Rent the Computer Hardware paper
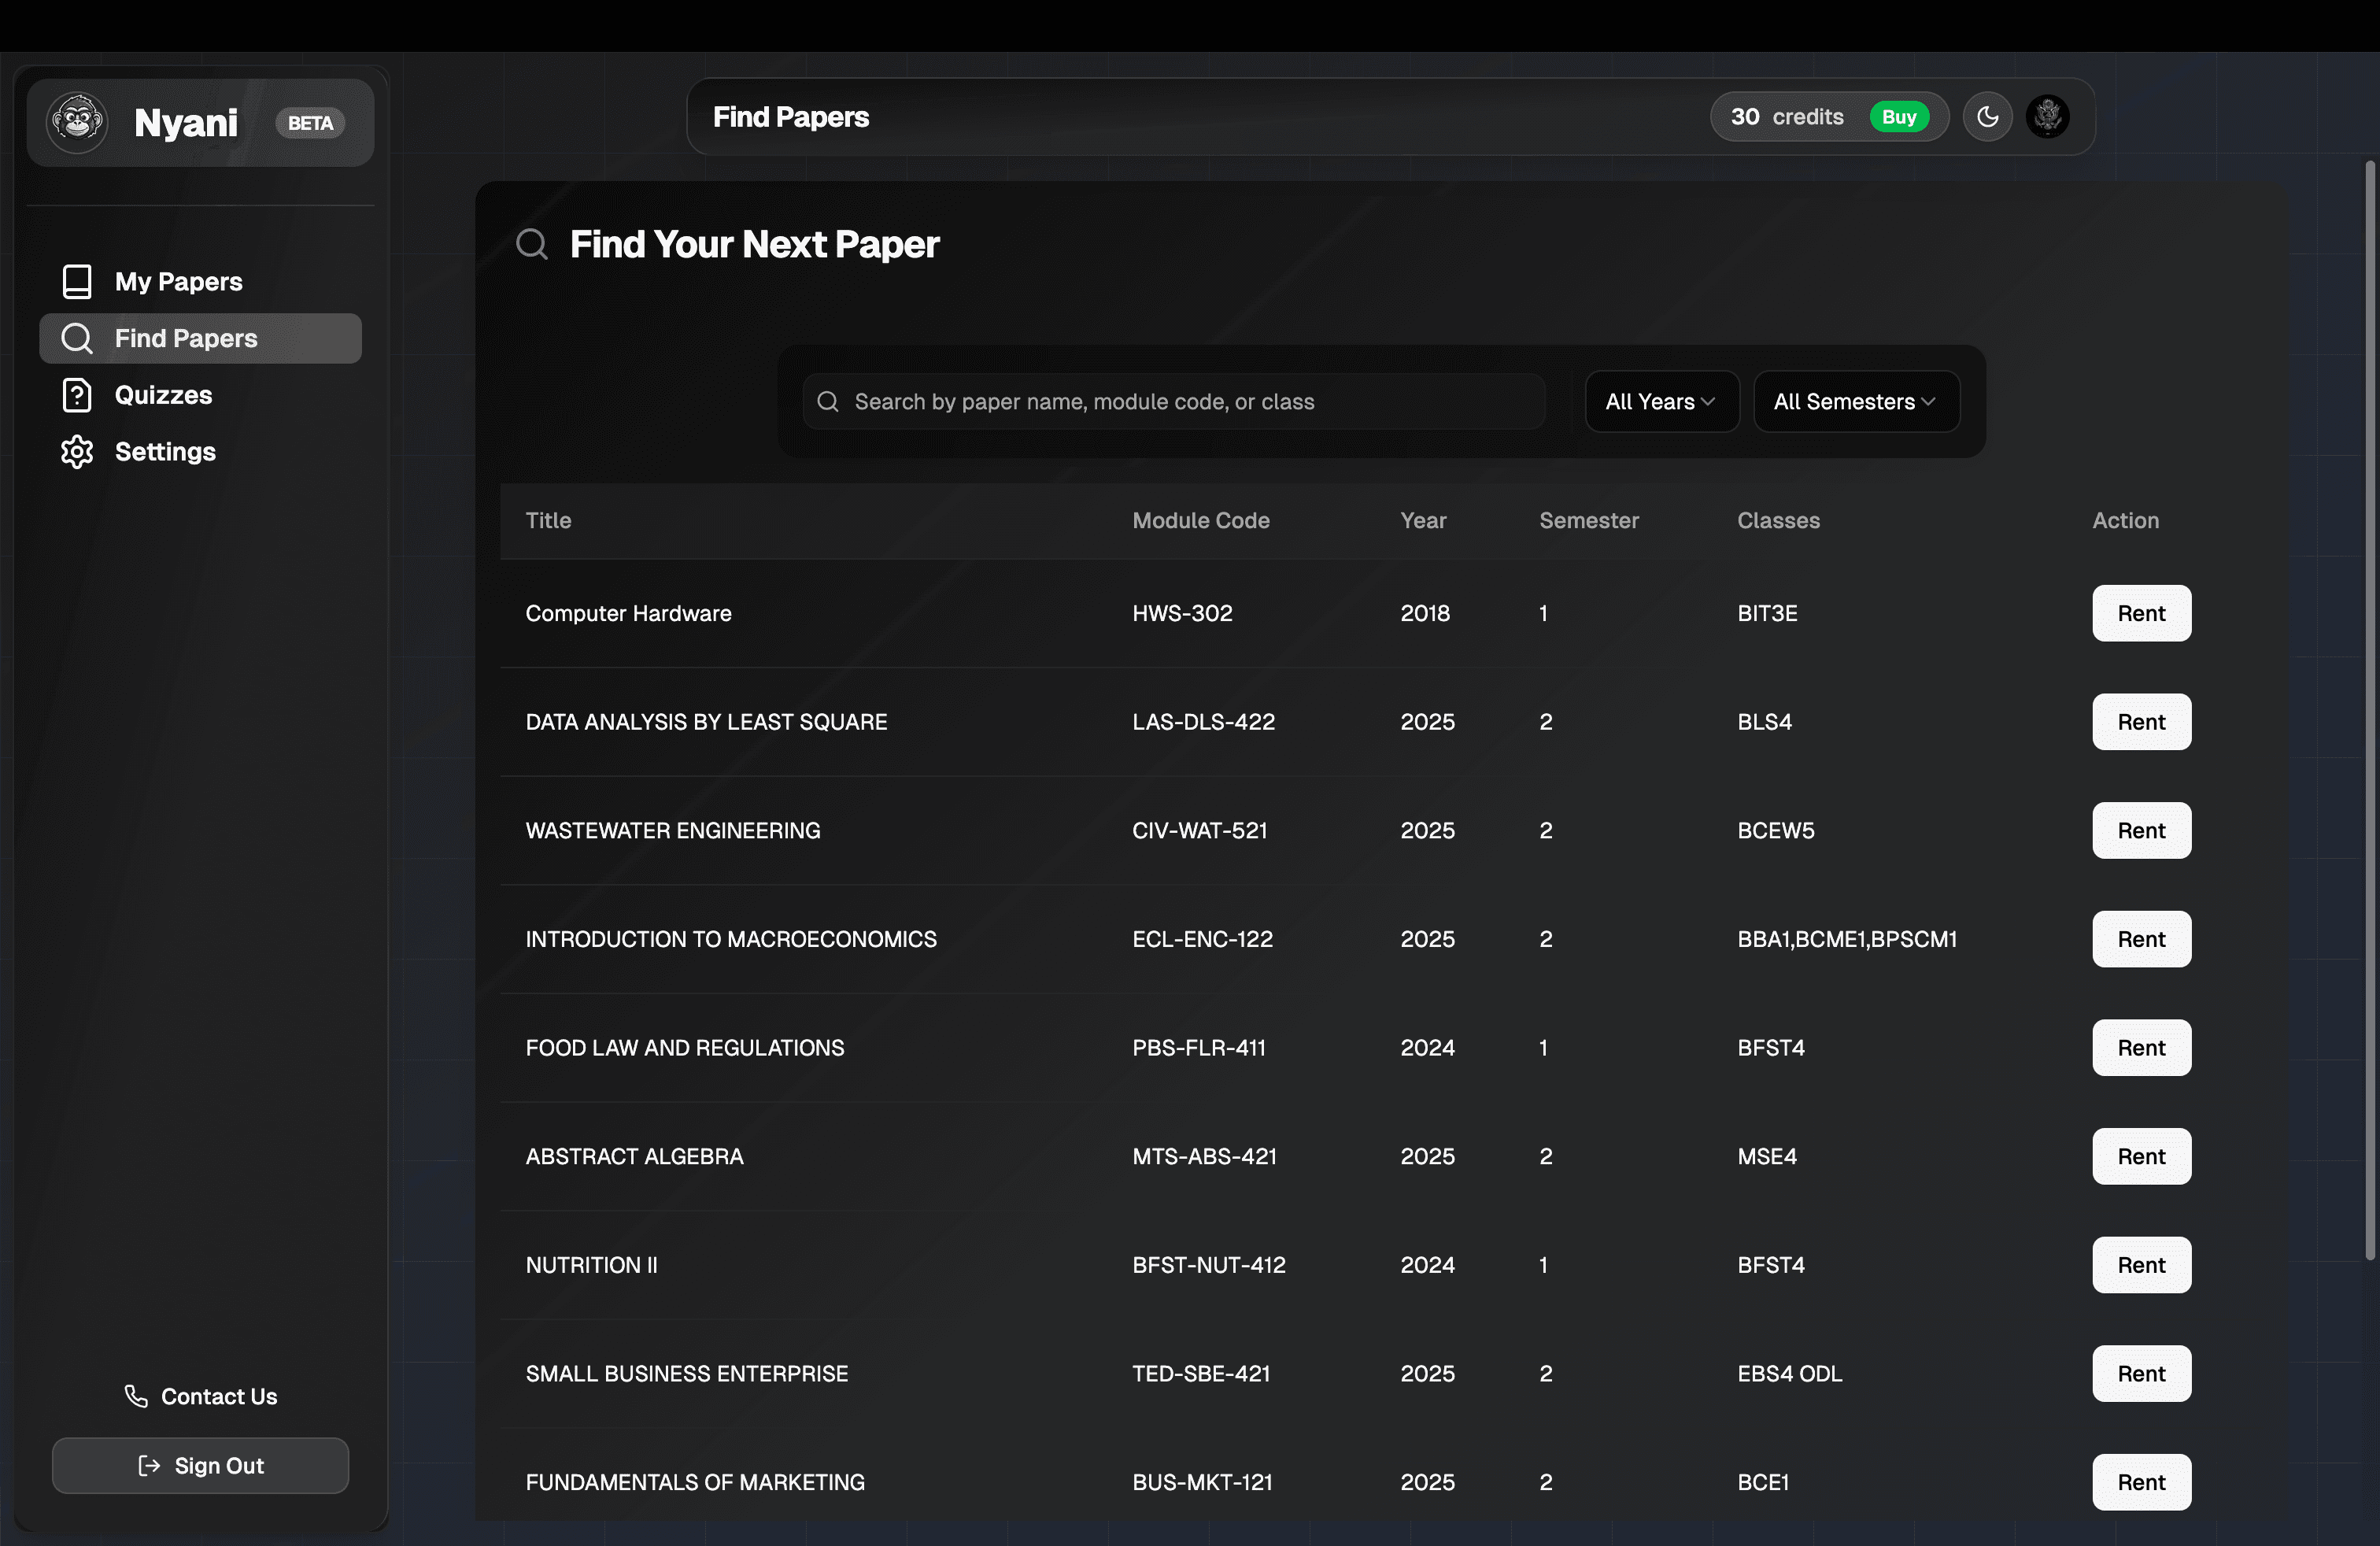Image resolution: width=2380 pixels, height=1546 pixels. coord(2141,613)
